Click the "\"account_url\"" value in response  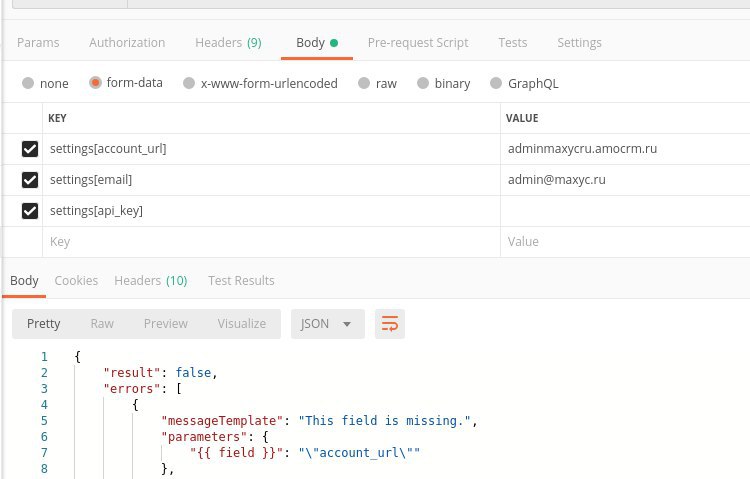pos(359,453)
